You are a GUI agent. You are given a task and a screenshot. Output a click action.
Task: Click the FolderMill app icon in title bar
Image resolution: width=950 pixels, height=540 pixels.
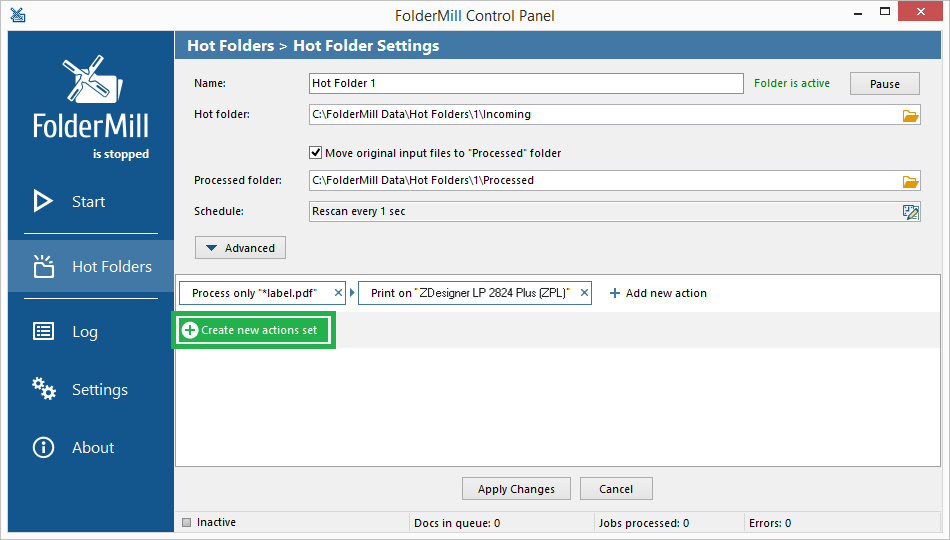click(18, 15)
